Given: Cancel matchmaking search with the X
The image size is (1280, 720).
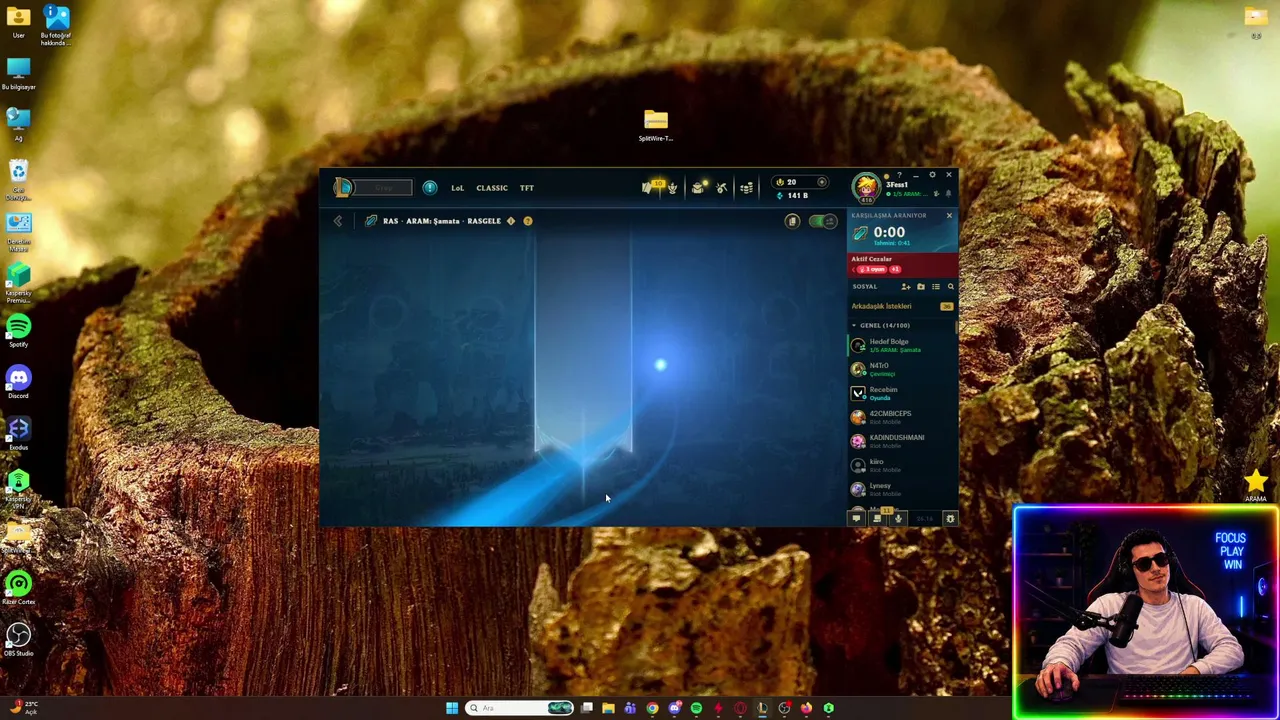Looking at the screenshot, I should pyautogui.click(x=949, y=215).
